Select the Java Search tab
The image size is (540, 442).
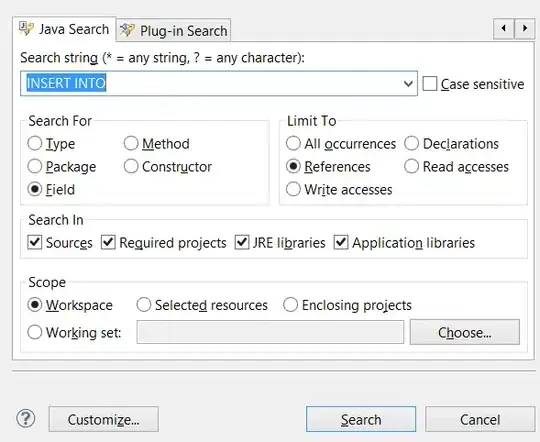coord(64,29)
